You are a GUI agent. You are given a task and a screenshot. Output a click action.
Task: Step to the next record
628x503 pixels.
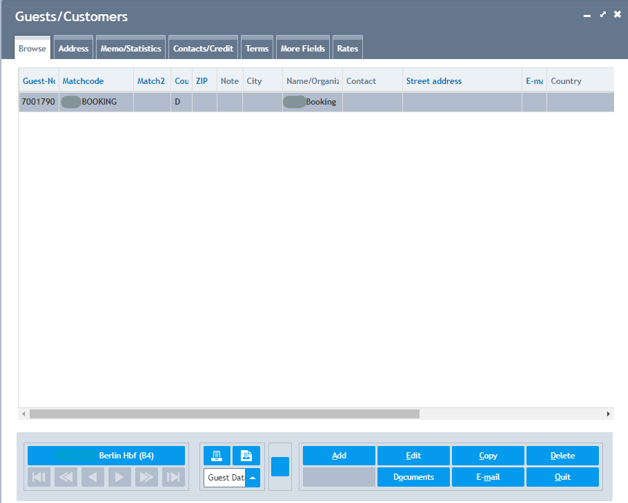pyautogui.click(x=120, y=478)
